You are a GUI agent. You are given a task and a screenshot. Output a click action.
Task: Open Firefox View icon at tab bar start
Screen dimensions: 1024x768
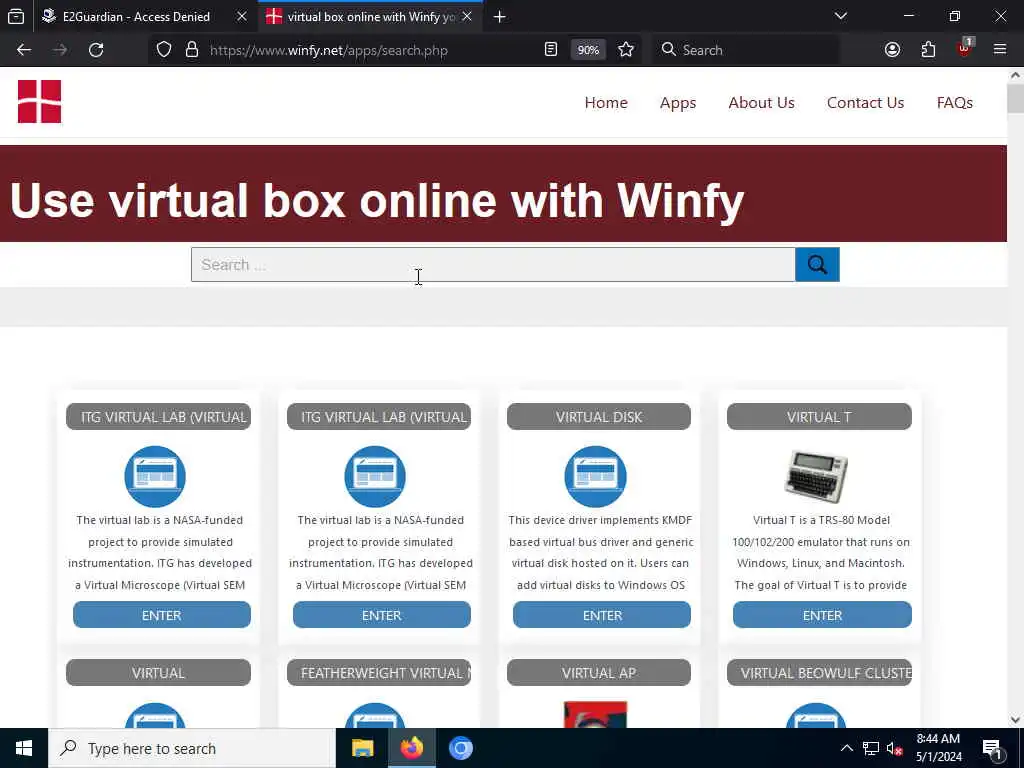click(16, 16)
